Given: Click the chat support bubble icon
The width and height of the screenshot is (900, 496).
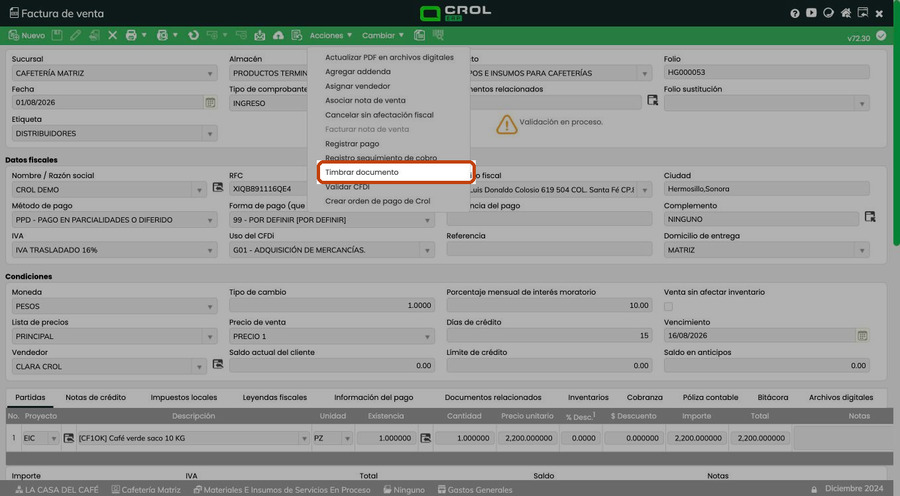Looking at the screenshot, I should point(828,13).
